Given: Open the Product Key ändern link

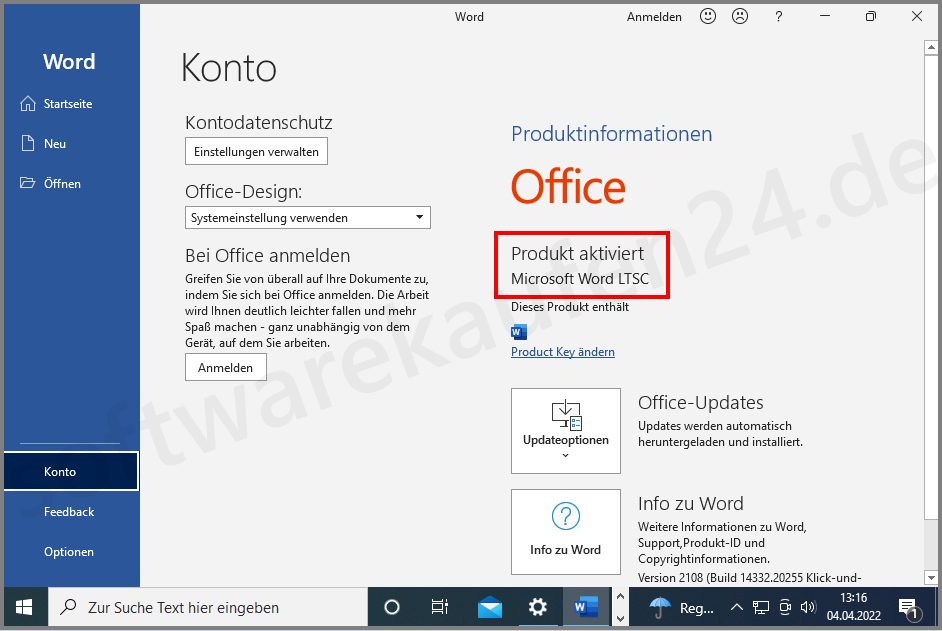Looking at the screenshot, I should click(562, 353).
